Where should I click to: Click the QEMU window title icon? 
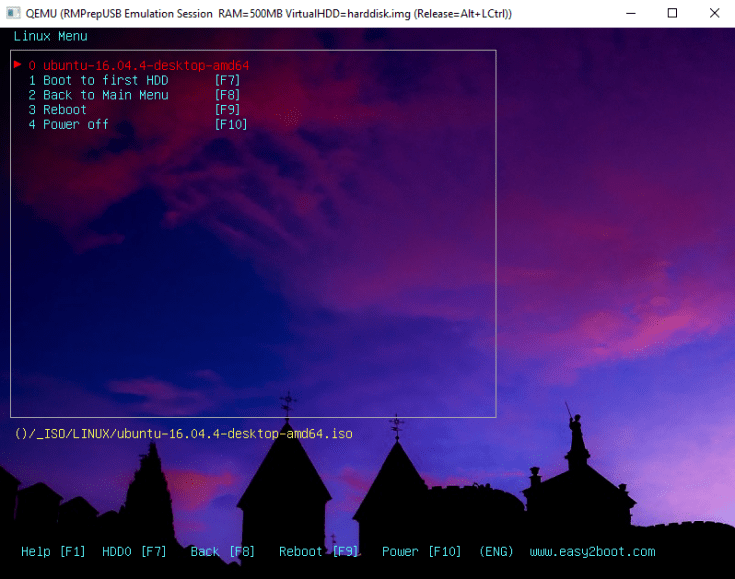(13, 13)
